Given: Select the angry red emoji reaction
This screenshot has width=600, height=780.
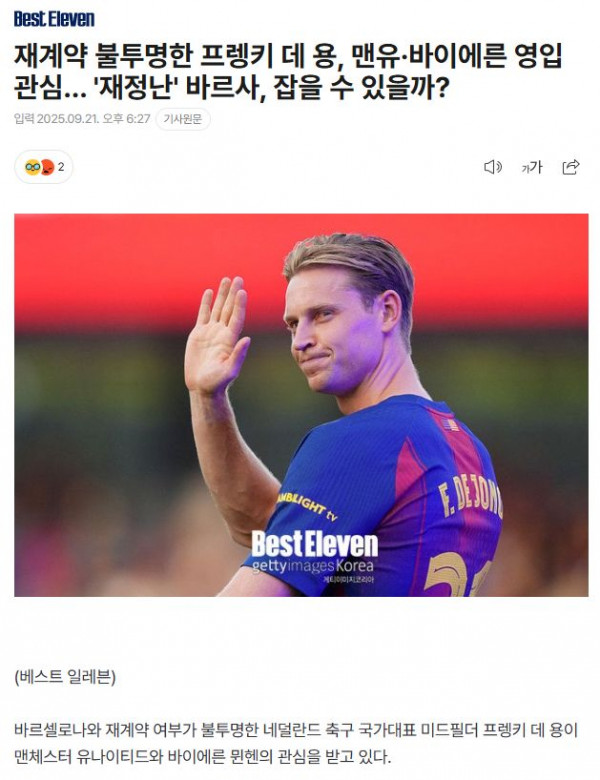Looking at the screenshot, I should pos(47,167).
